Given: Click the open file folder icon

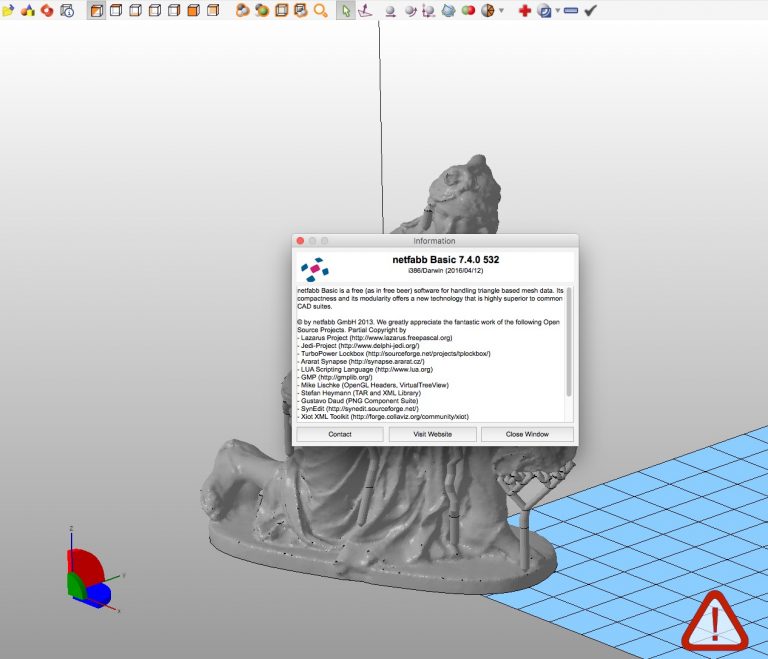Looking at the screenshot, I should (8, 11).
